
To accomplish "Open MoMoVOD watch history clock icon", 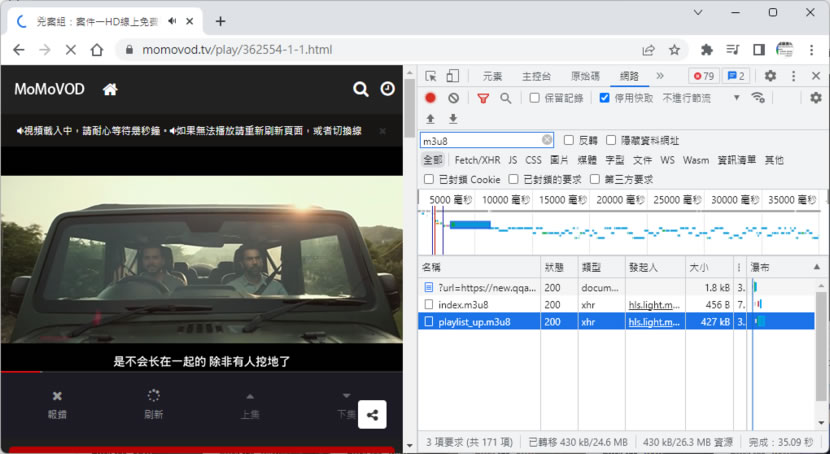I will (387, 89).
